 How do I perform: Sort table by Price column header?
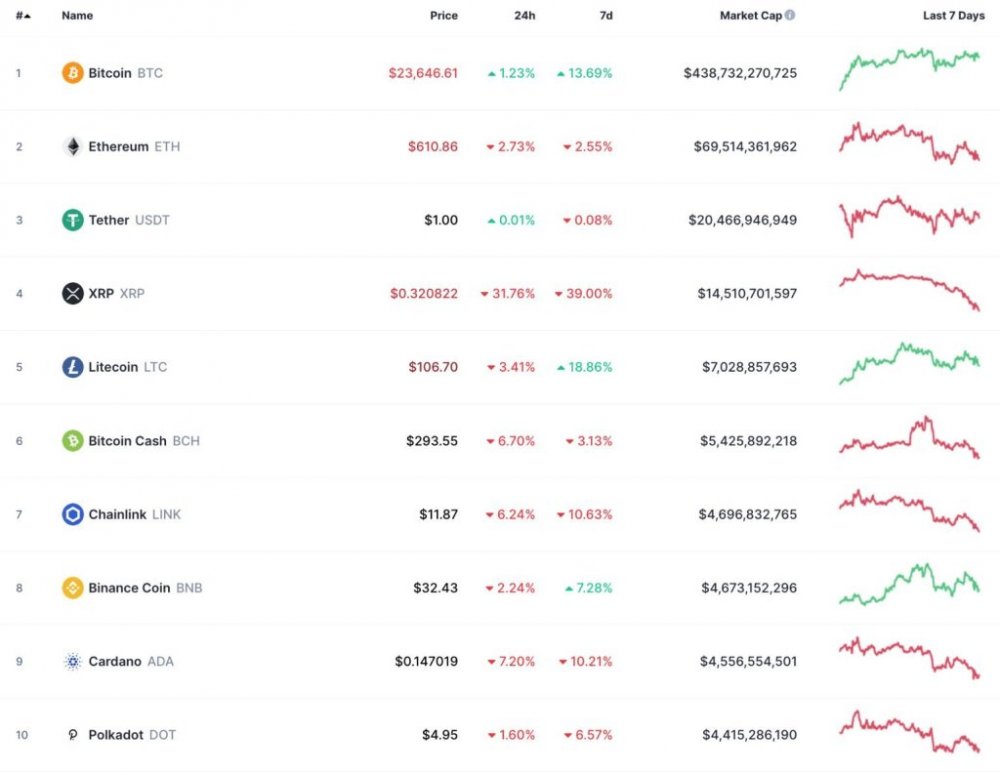tap(443, 16)
